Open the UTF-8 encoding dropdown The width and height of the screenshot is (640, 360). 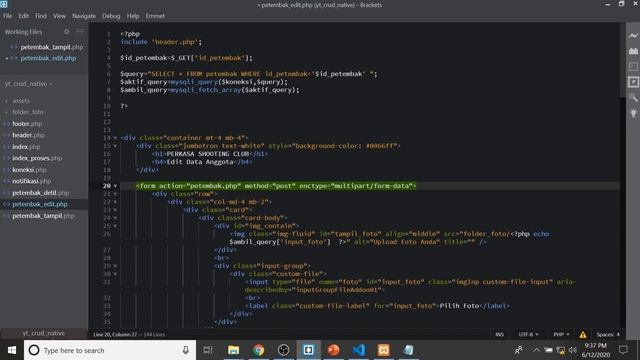click(529, 334)
